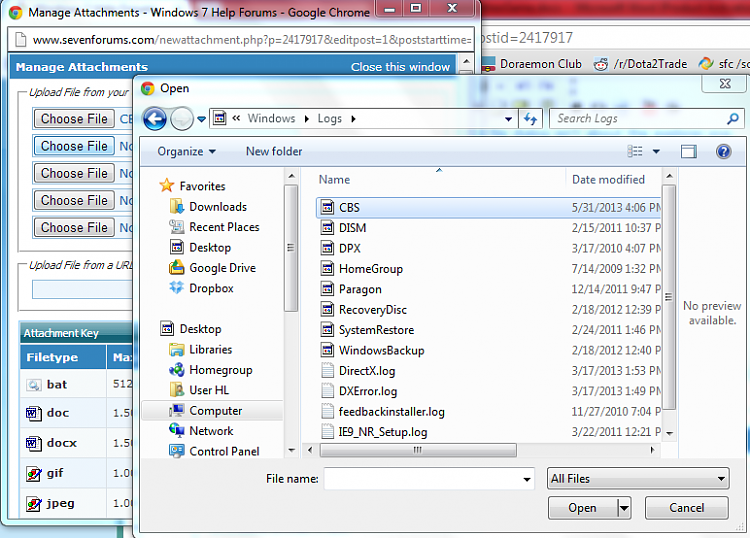This screenshot has height=538, width=750.
Task: Open the All Files type filter dropdown
Action: [x=638, y=479]
